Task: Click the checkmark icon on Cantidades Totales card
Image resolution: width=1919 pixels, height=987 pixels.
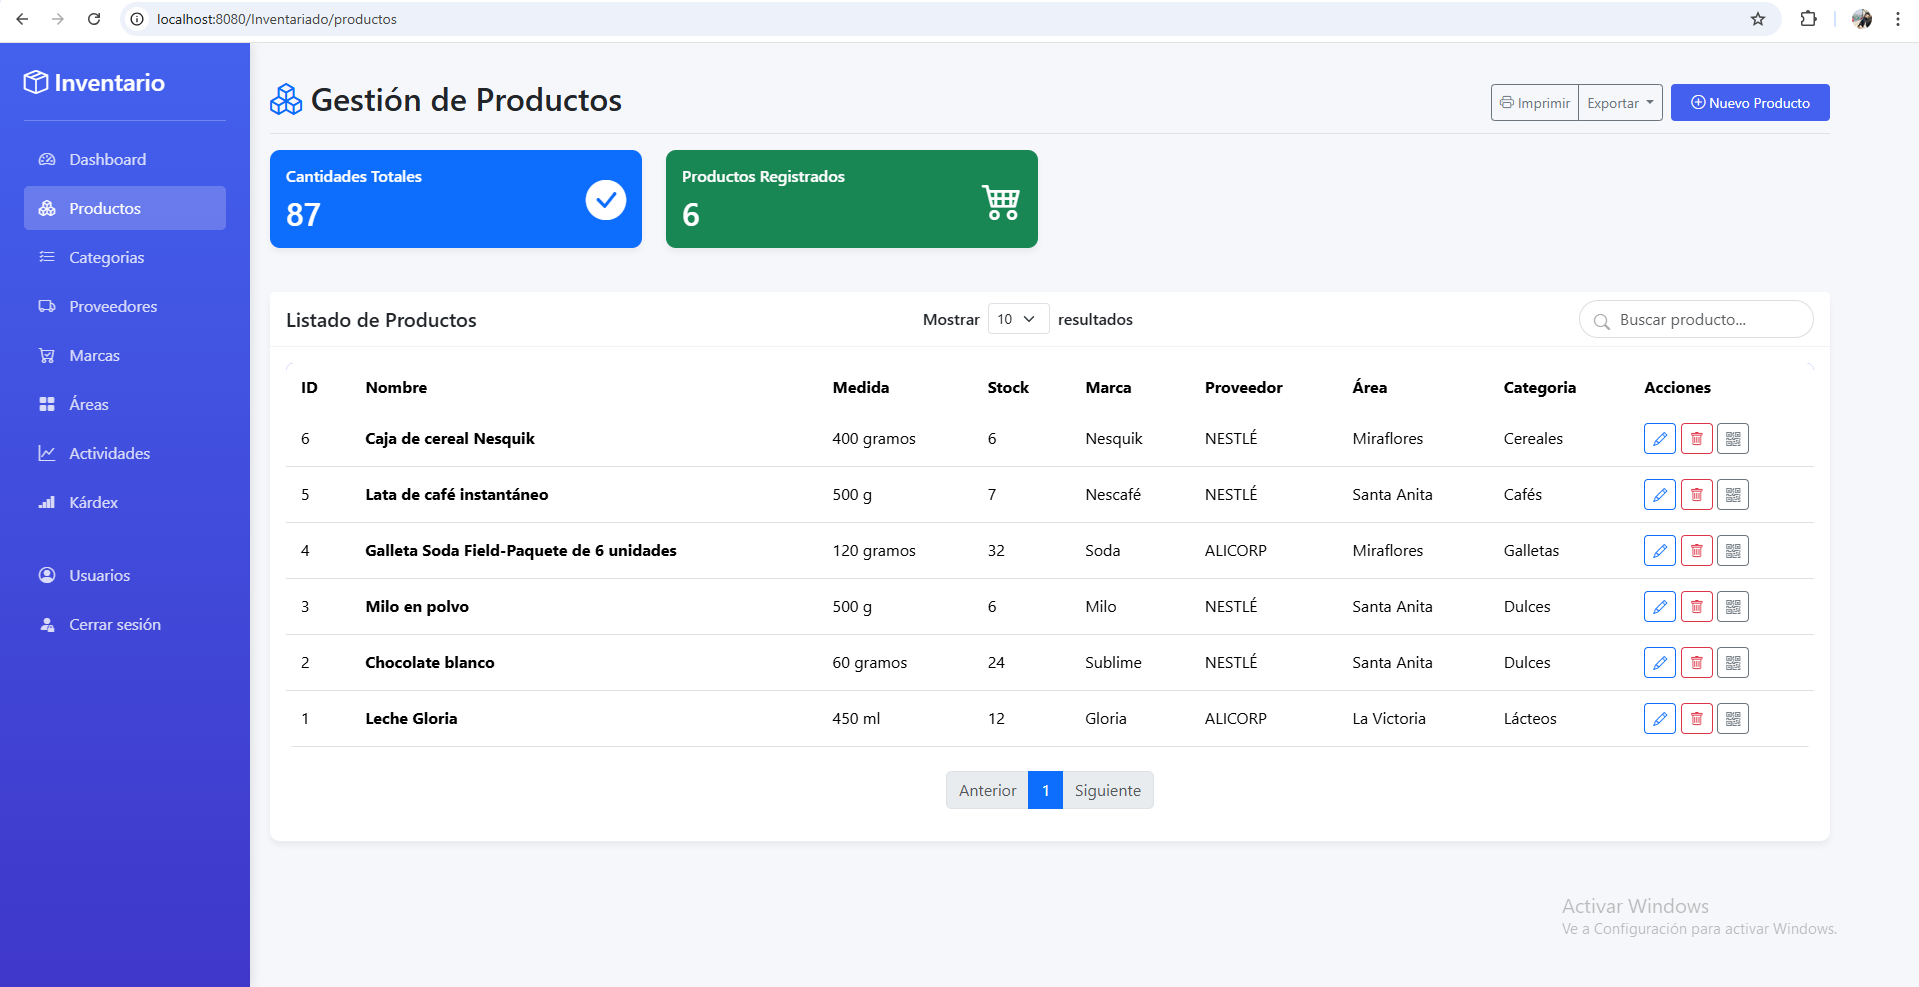Action: pyautogui.click(x=606, y=200)
